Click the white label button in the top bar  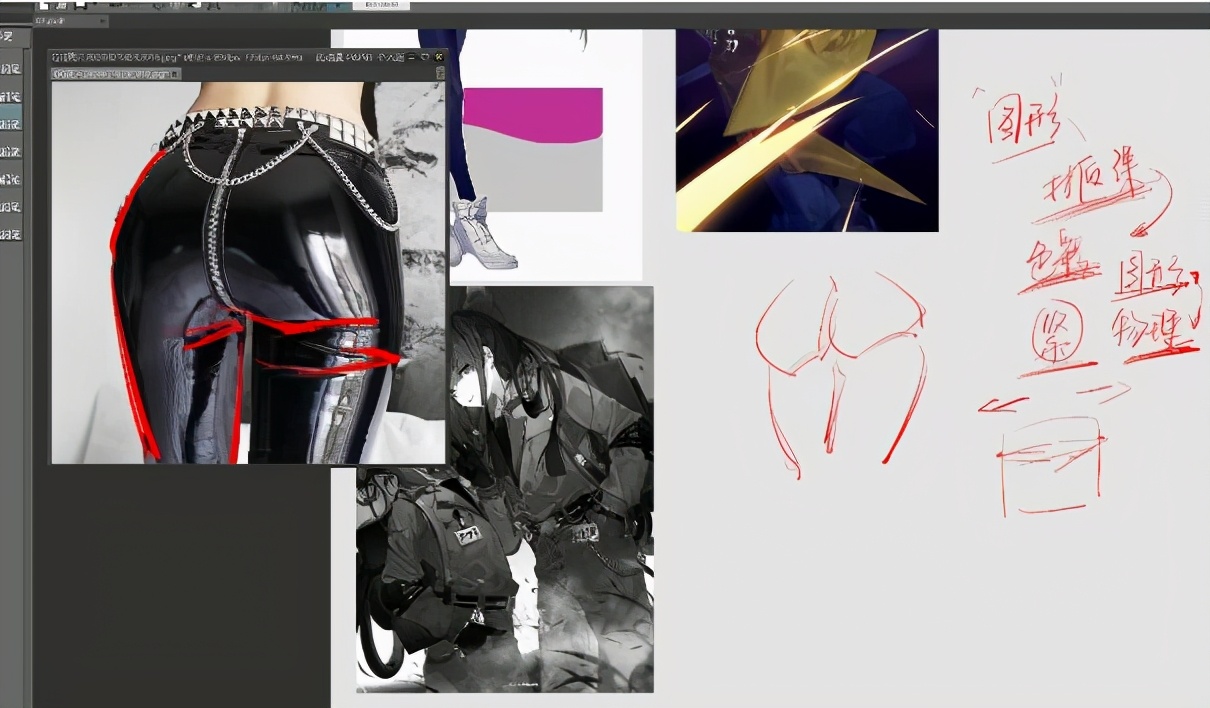[381, 5]
